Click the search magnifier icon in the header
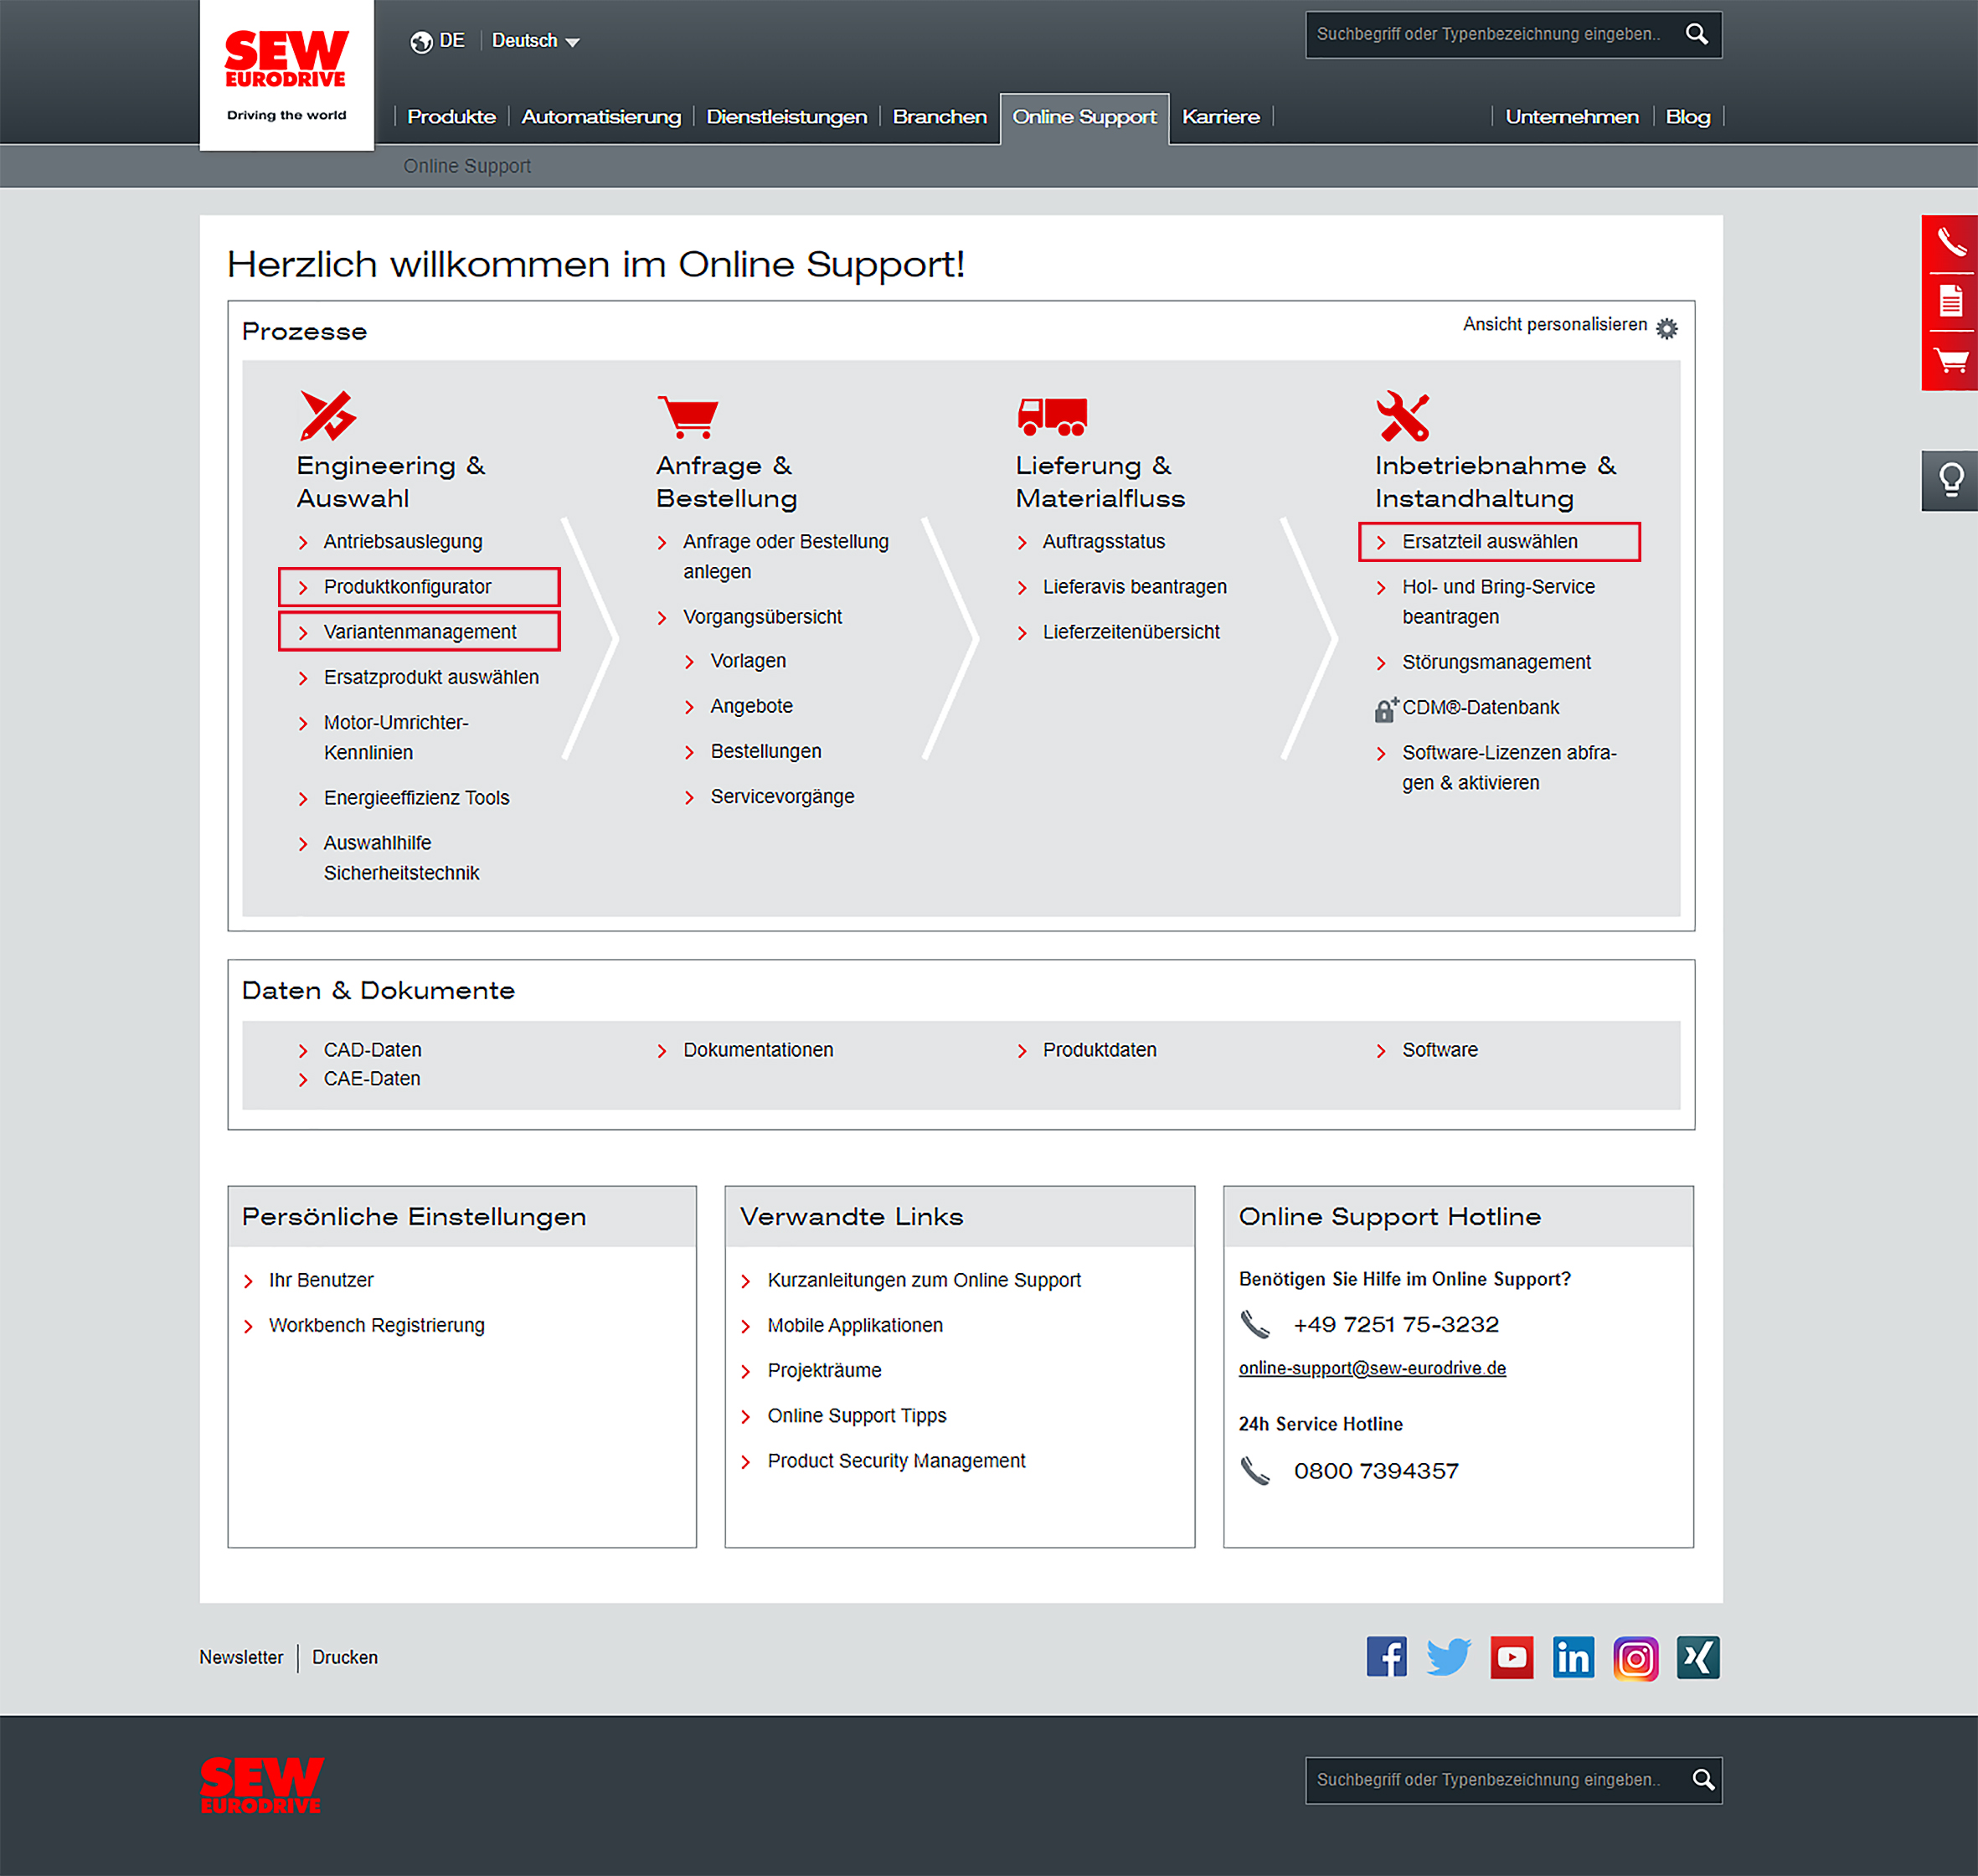Viewport: 1978px width, 1876px height. click(x=1697, y=34)
